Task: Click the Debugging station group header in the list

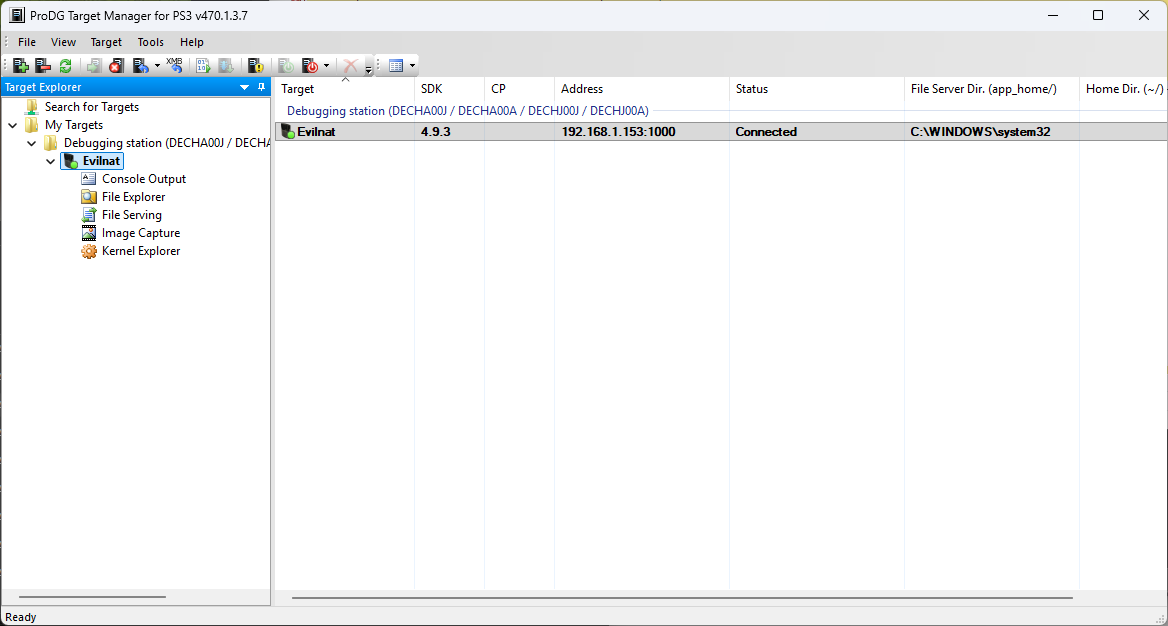Action: [x=468, y=111]
